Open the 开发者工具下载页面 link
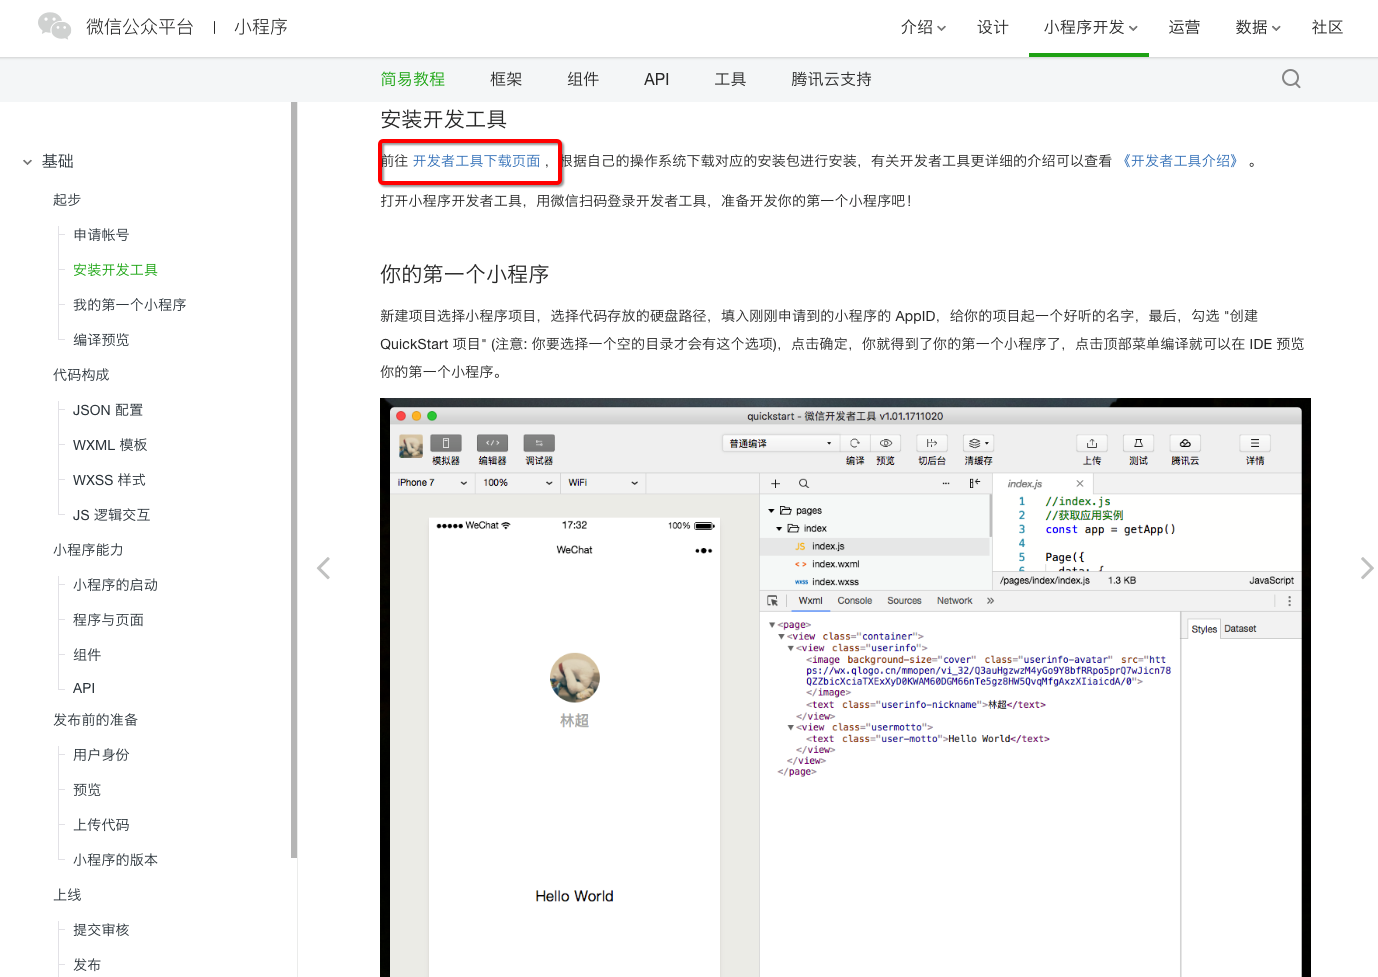 coord(477,161)
